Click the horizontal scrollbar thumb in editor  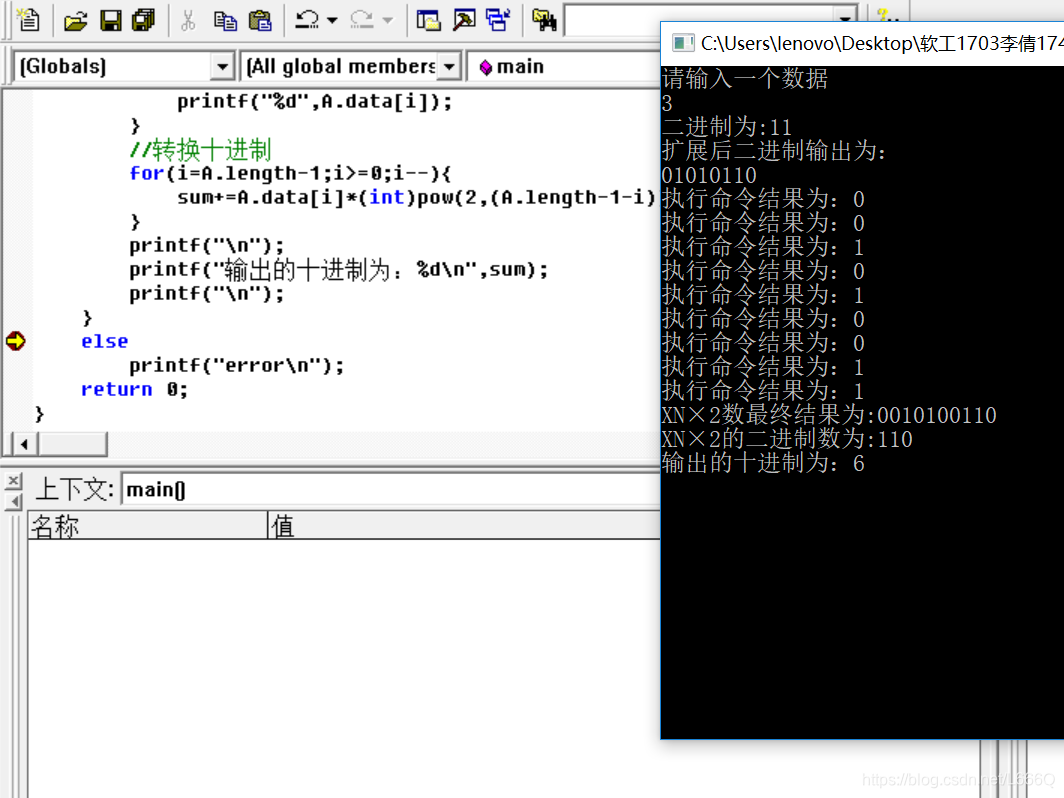[72, 444]
